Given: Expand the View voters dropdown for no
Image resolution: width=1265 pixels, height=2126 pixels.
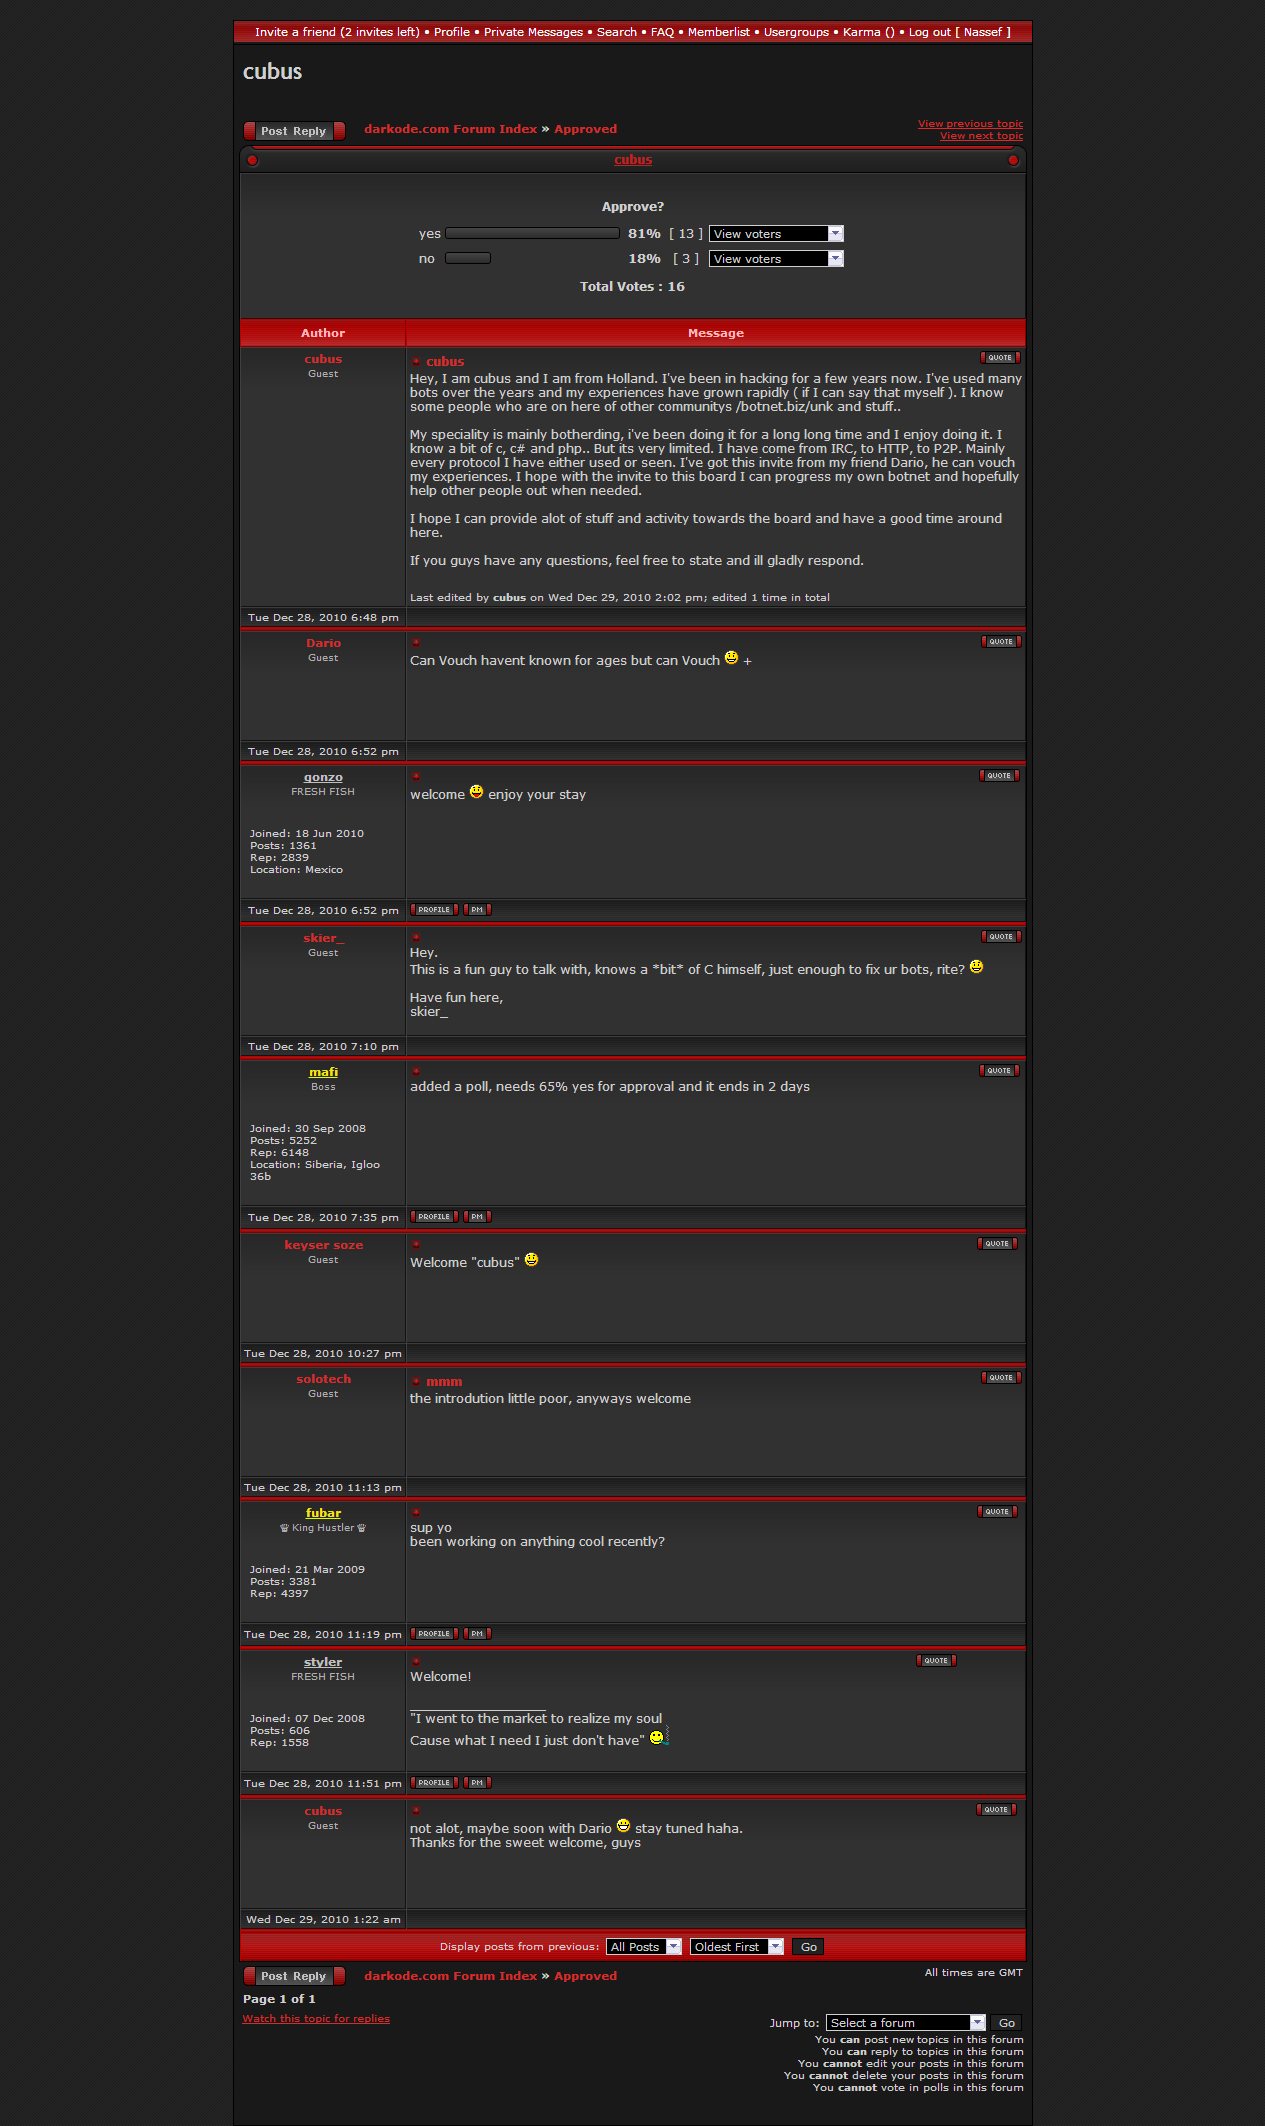Looking at the screenshot, I should click(776, 259).
